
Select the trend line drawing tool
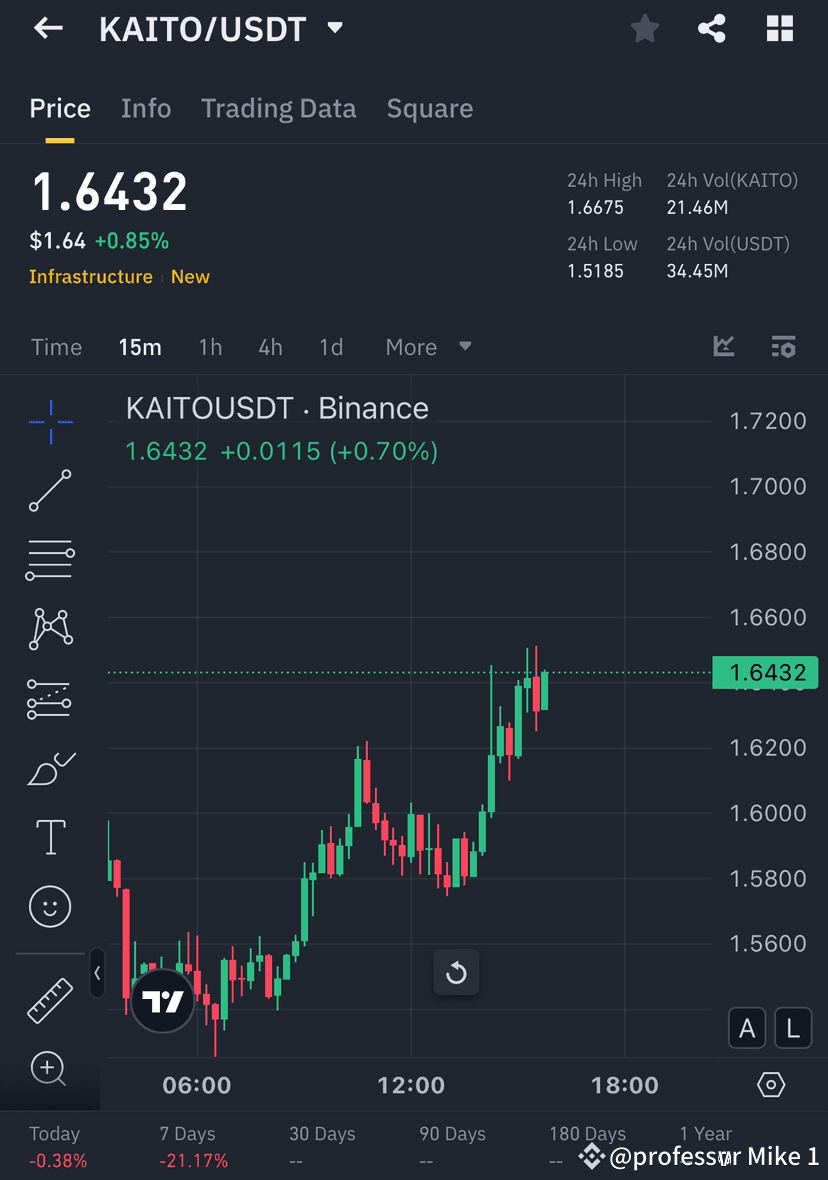tap(49, 490)
